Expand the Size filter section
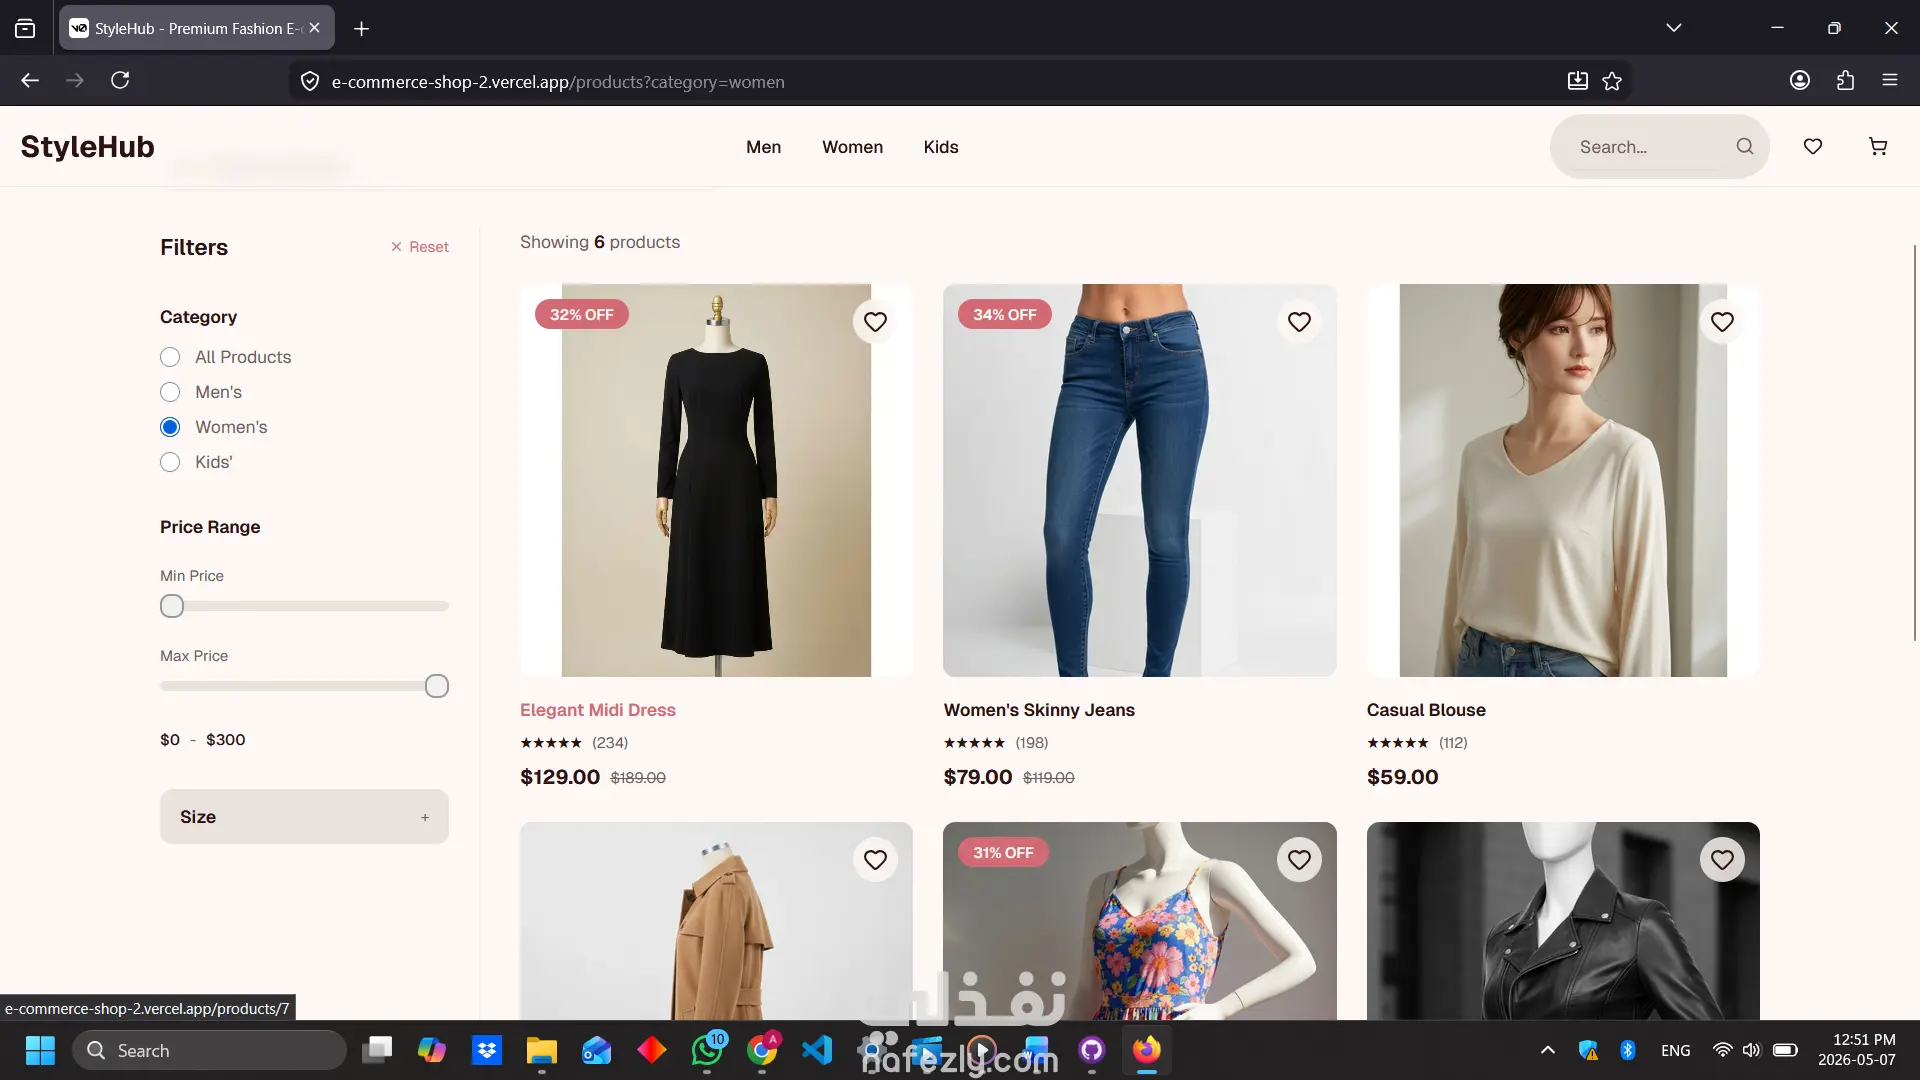Viewport: 1920px width, 1080px height. [304, 817]
